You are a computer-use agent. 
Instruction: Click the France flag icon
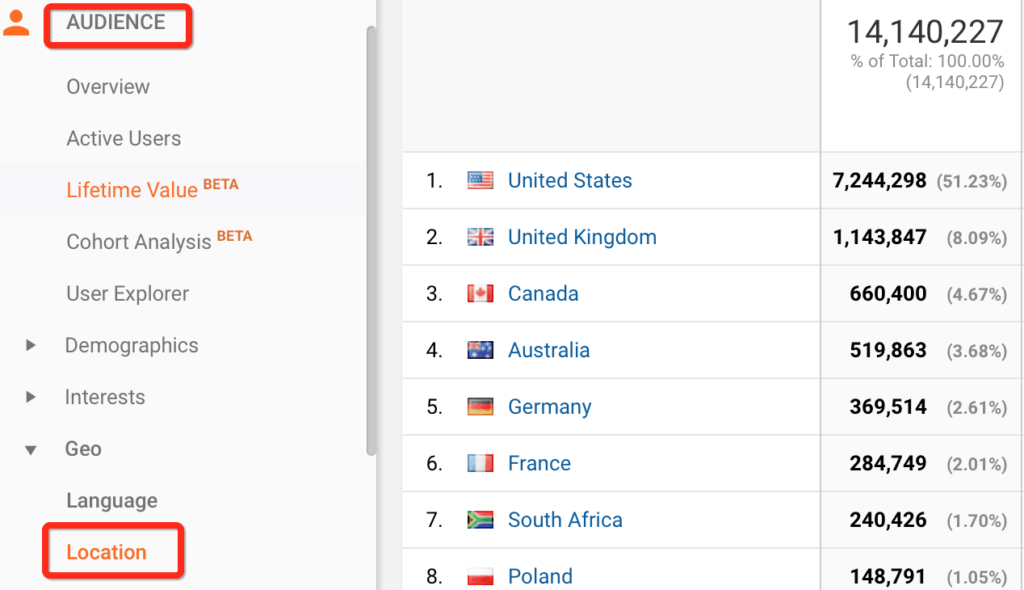[480, 463]
